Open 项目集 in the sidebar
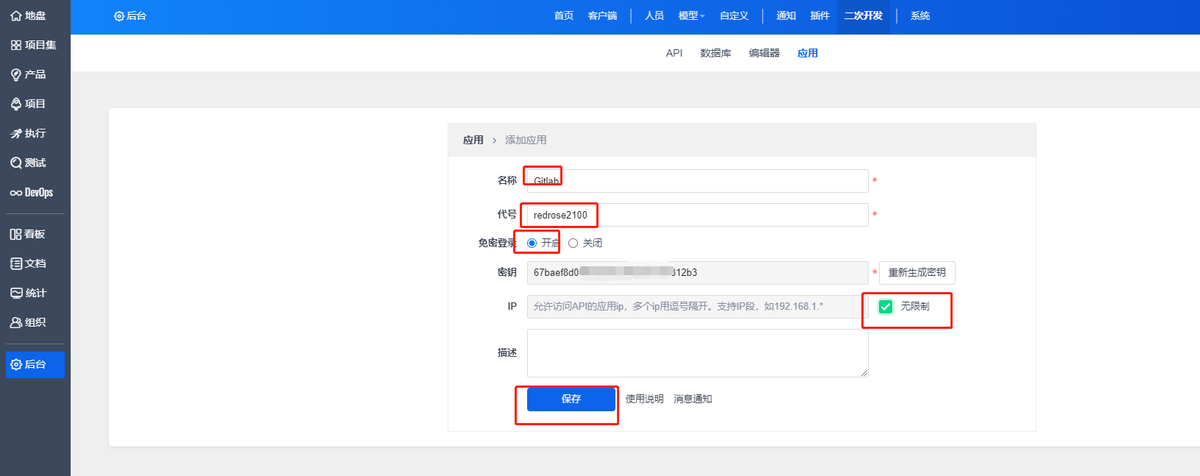The image size is (1200, 476). pyautogui.click(x=35, y=45)
